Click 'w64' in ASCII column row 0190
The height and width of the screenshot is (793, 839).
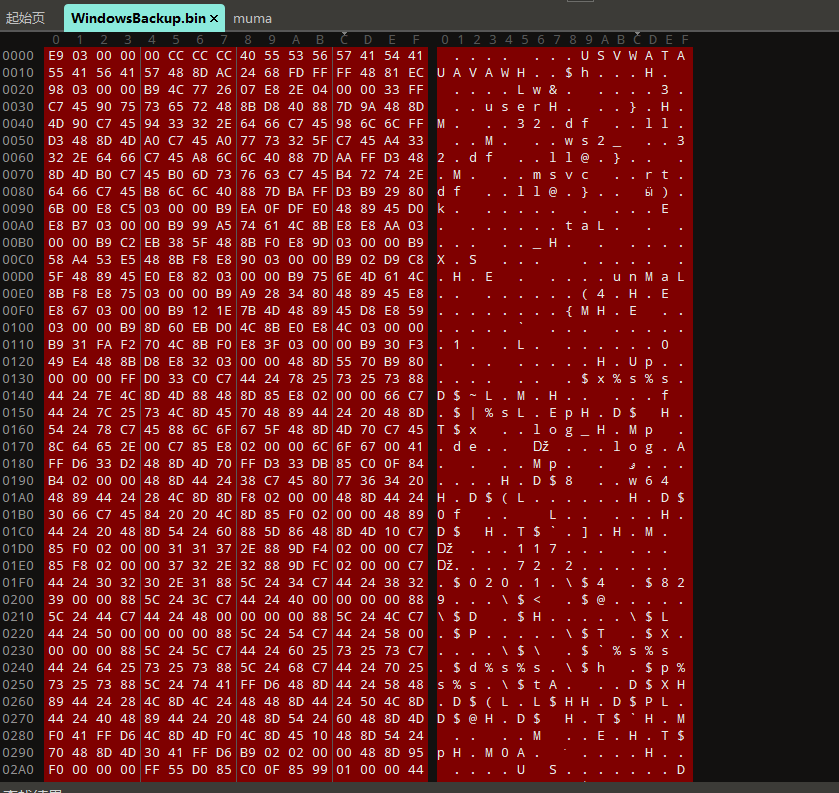pyautogui.click(x=649, y=481)
